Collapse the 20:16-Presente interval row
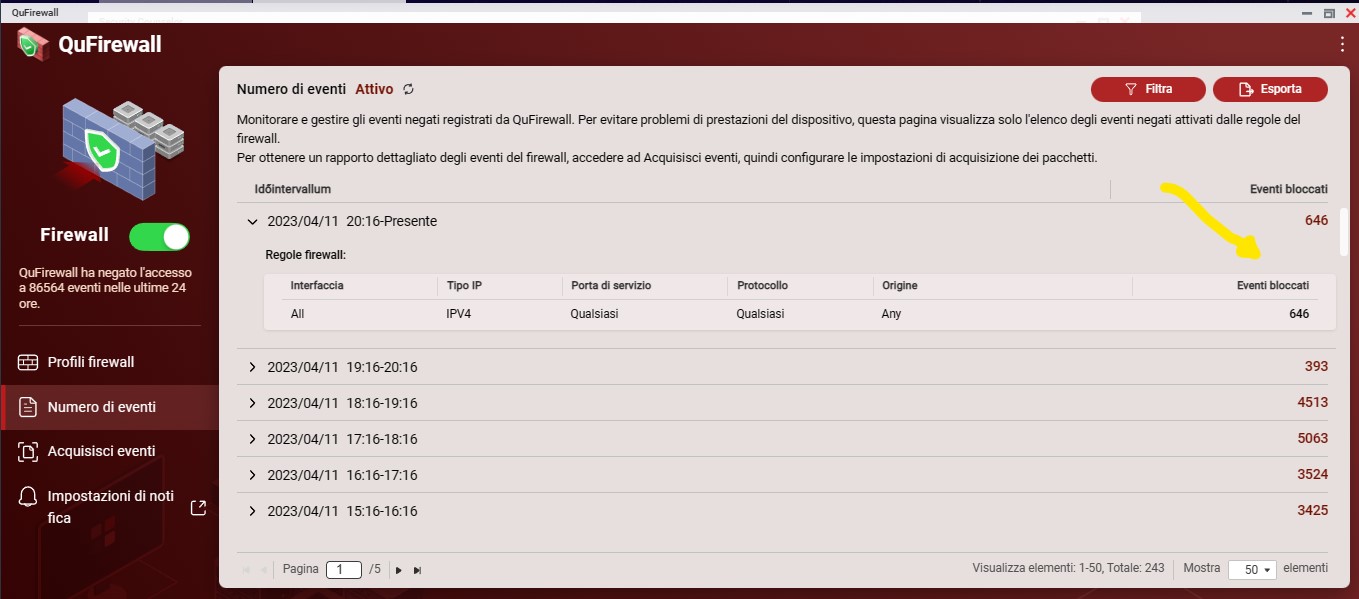The width and height of the screenshot is (1359, 599). click(252, 221)
